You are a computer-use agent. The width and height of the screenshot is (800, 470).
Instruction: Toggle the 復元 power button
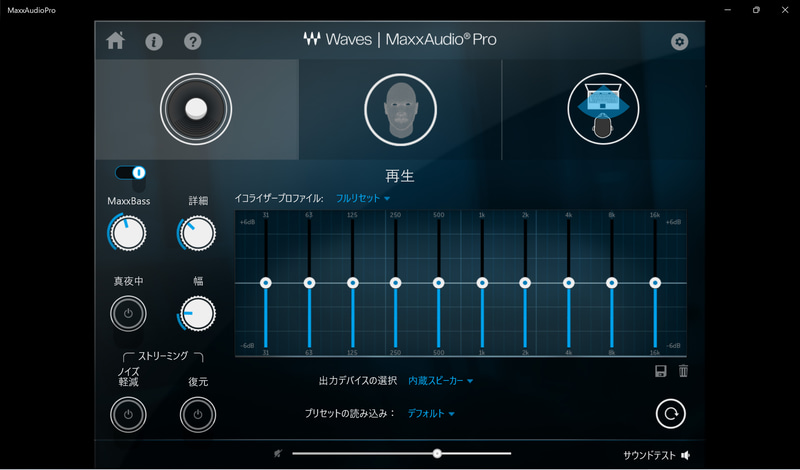(197, 414)
